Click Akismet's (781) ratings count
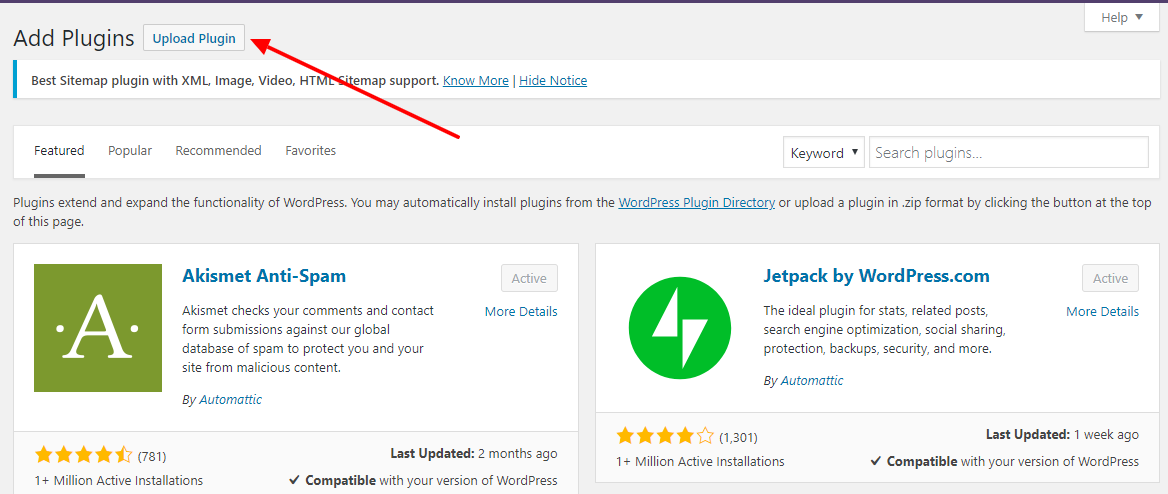This screenshot has width=1168, height=494. [152, 456]
